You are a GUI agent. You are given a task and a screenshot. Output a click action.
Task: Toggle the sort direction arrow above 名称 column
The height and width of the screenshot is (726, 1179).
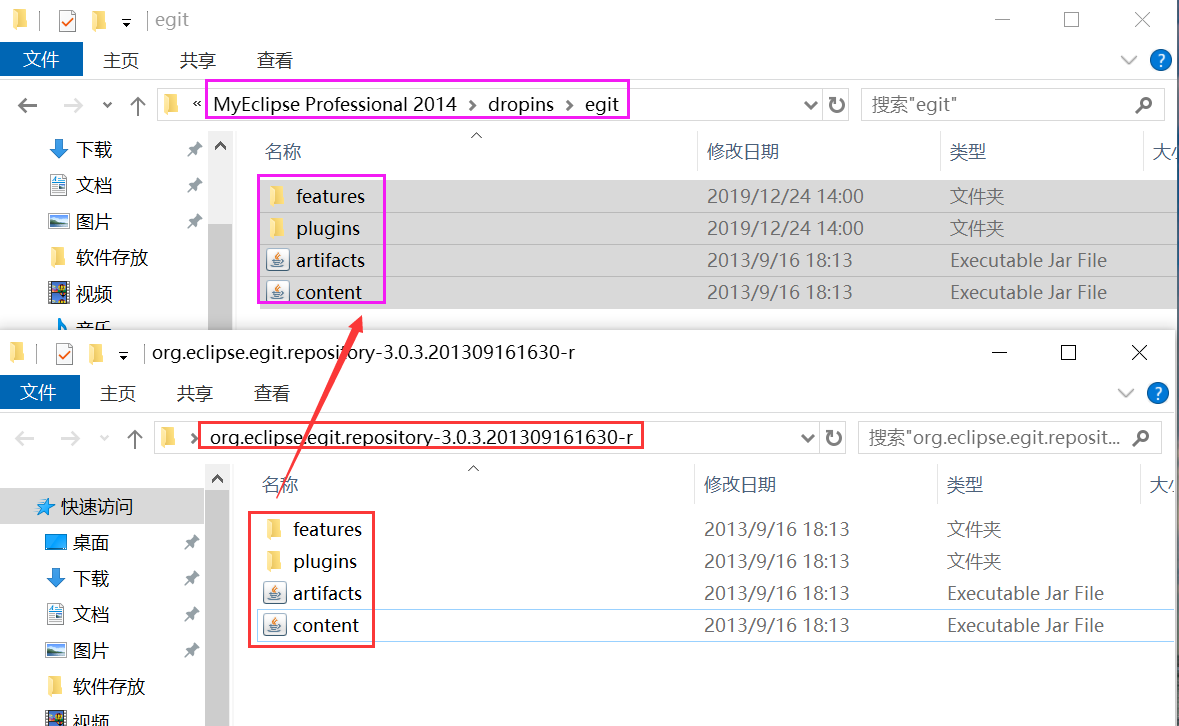[x=476, y=134]
